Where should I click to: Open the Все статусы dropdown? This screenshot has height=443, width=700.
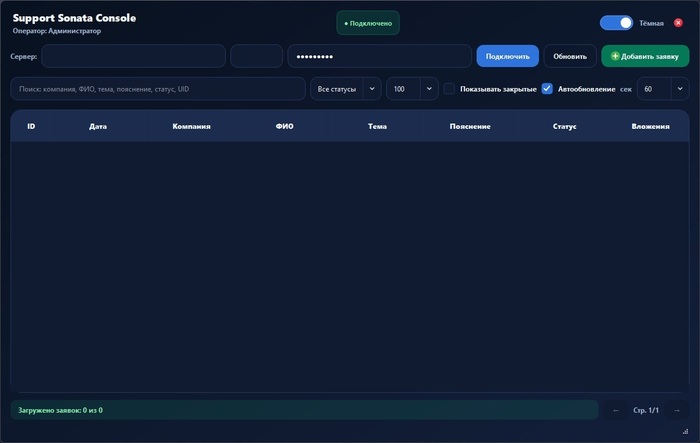(346, 89)
